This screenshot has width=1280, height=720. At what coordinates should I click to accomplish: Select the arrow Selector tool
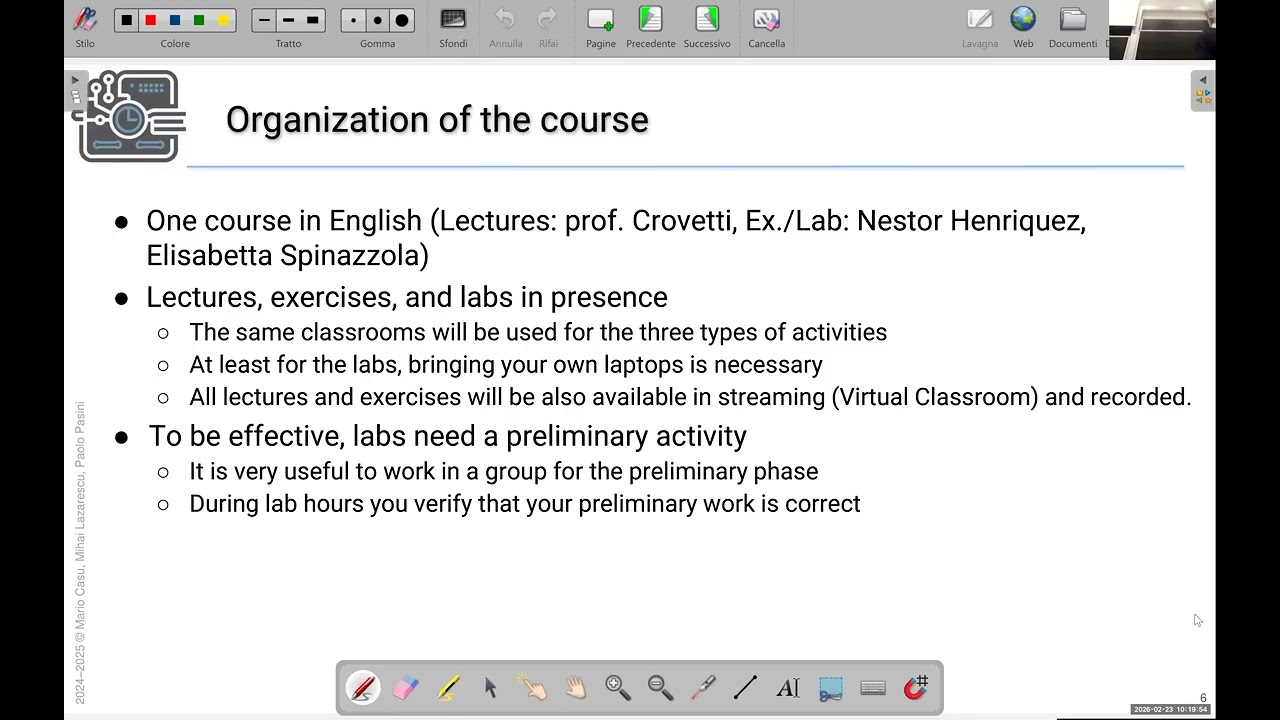(490, 688)
